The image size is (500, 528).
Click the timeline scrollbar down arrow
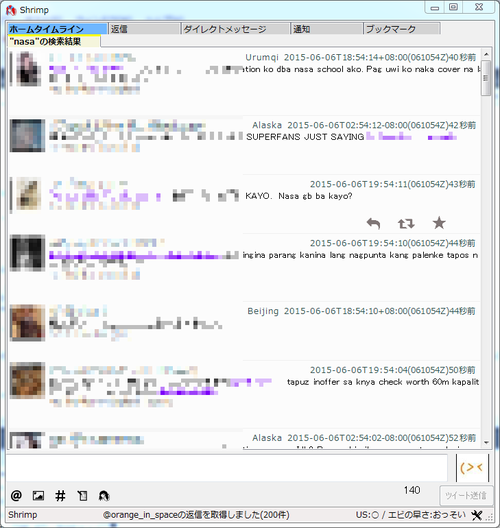[486, 442]
